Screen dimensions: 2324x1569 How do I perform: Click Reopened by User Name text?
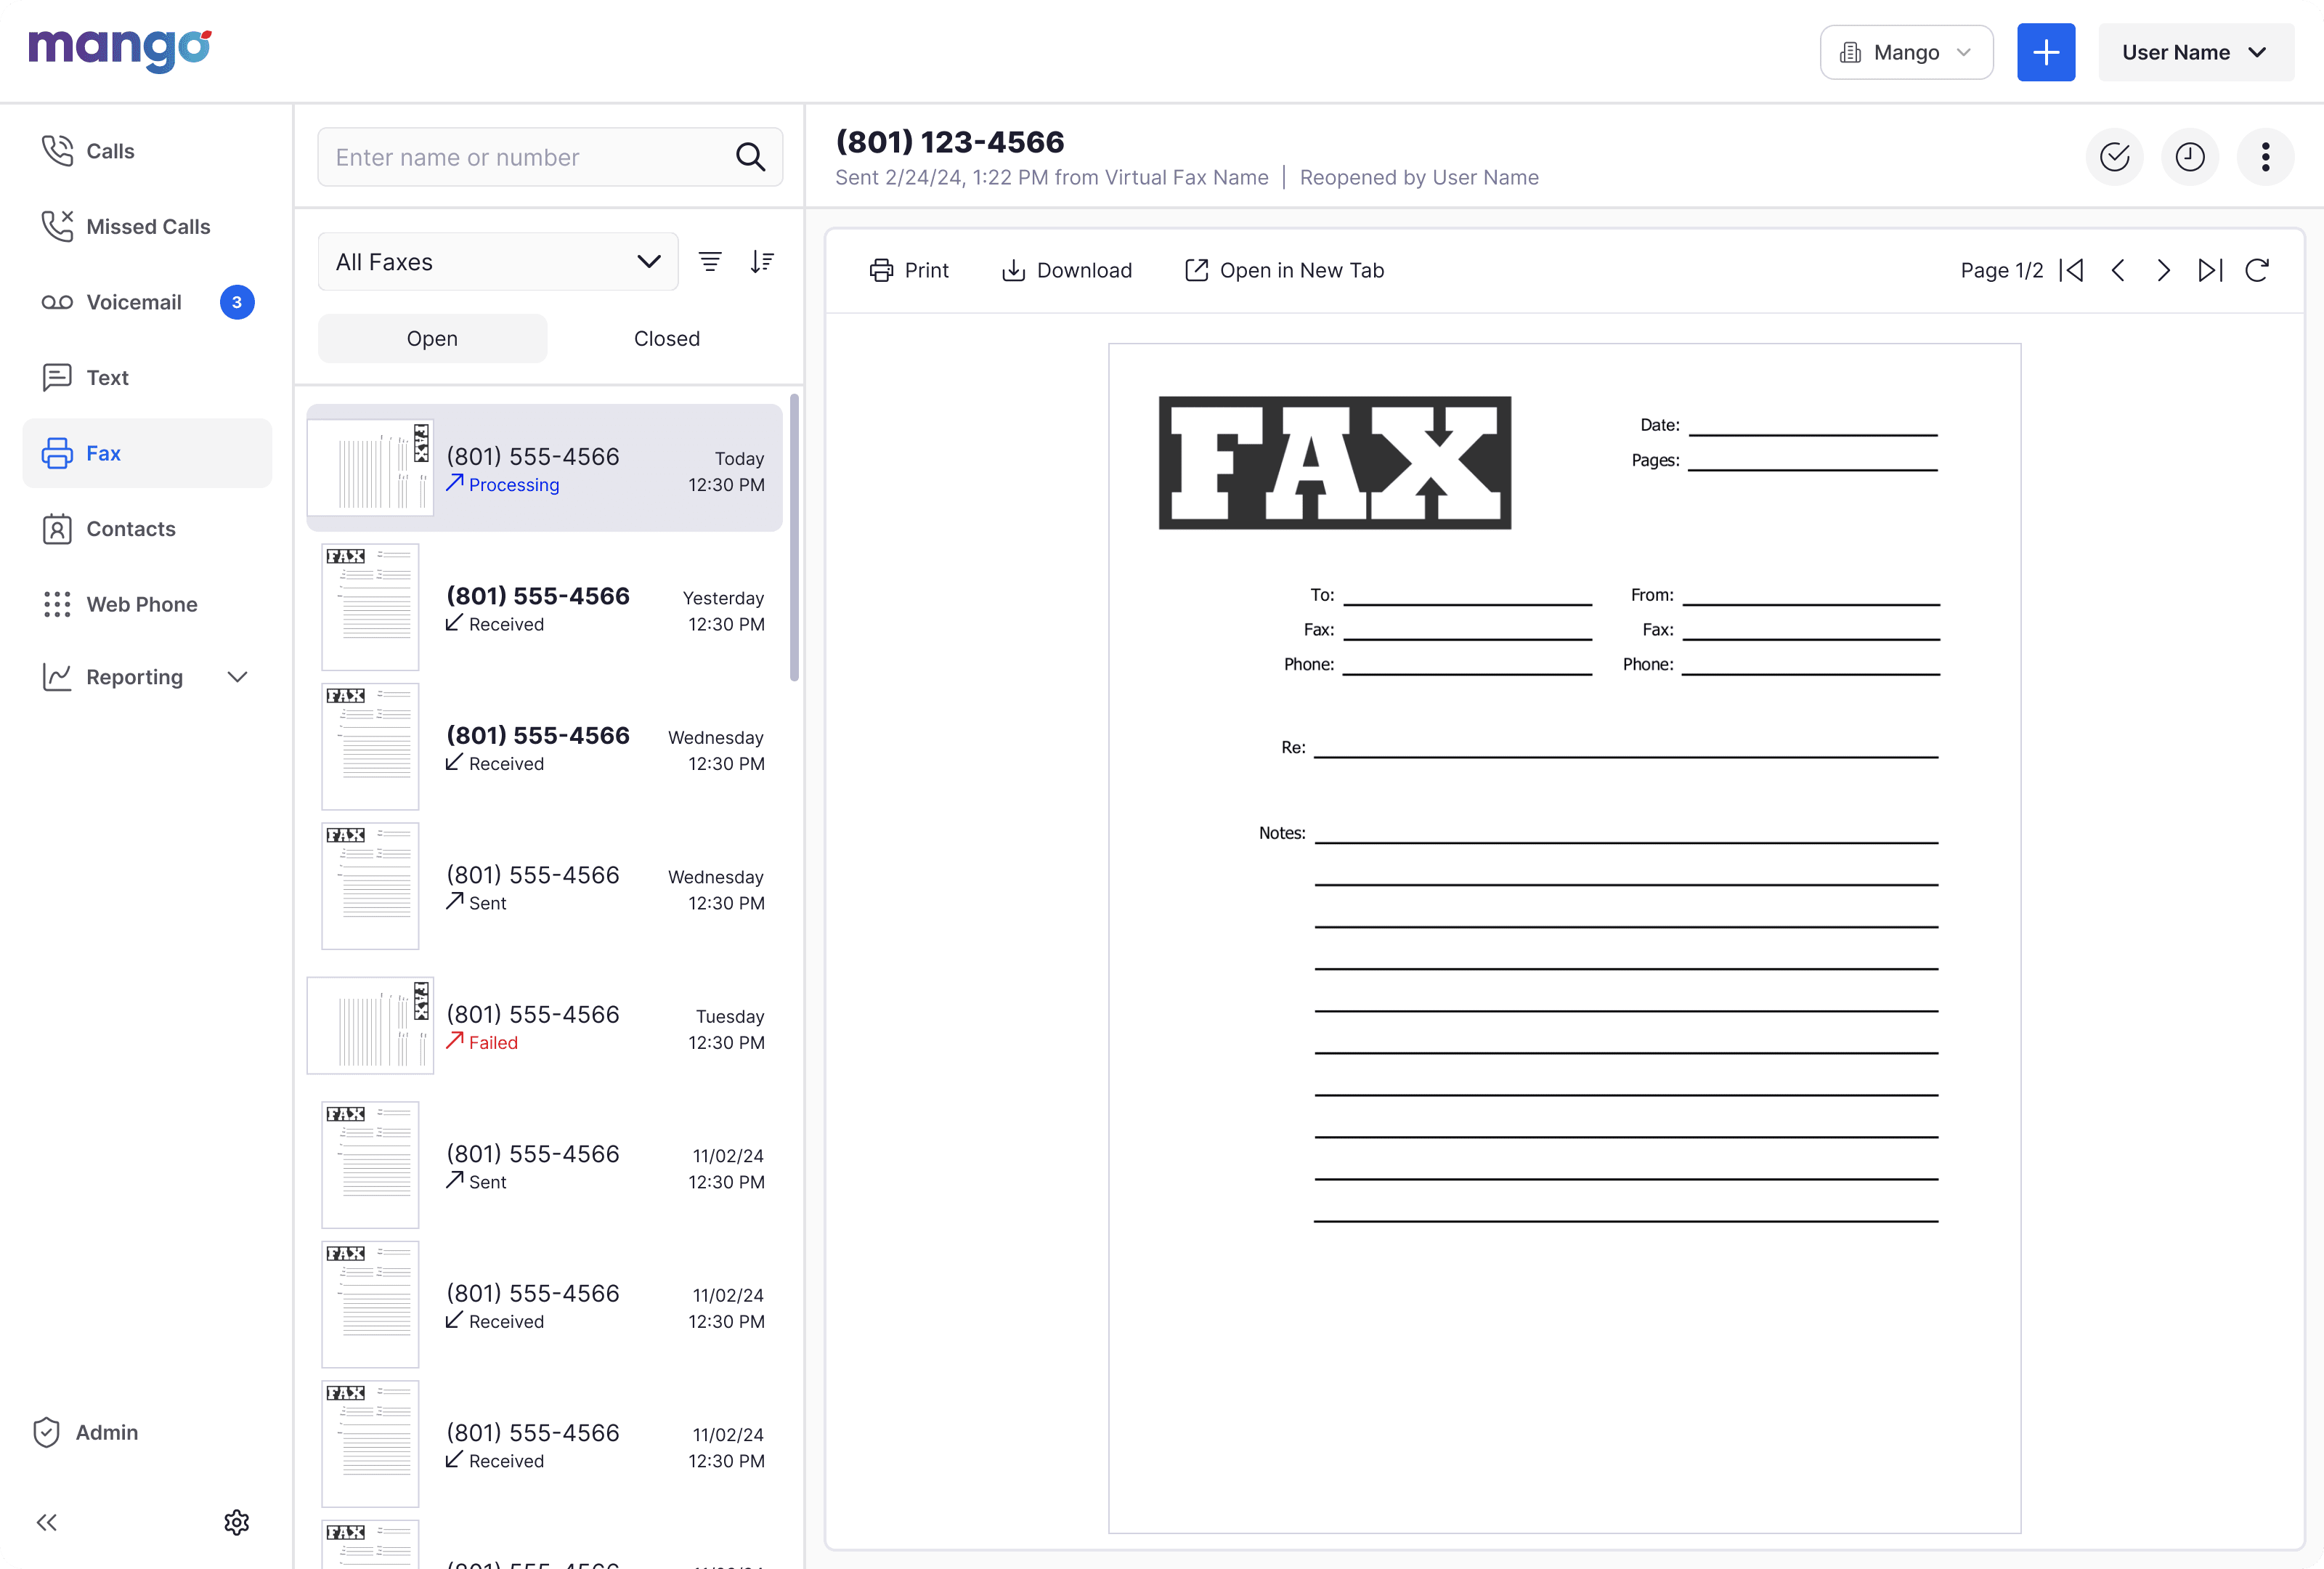point(1419,177)
